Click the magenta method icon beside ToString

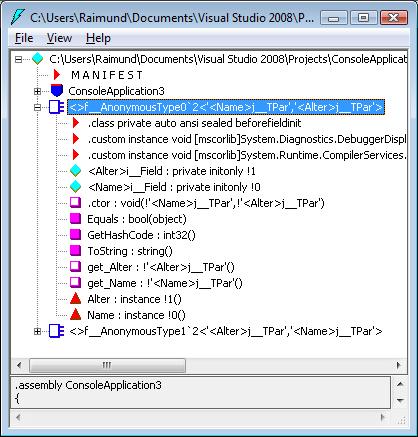click(x=76, y=251)
